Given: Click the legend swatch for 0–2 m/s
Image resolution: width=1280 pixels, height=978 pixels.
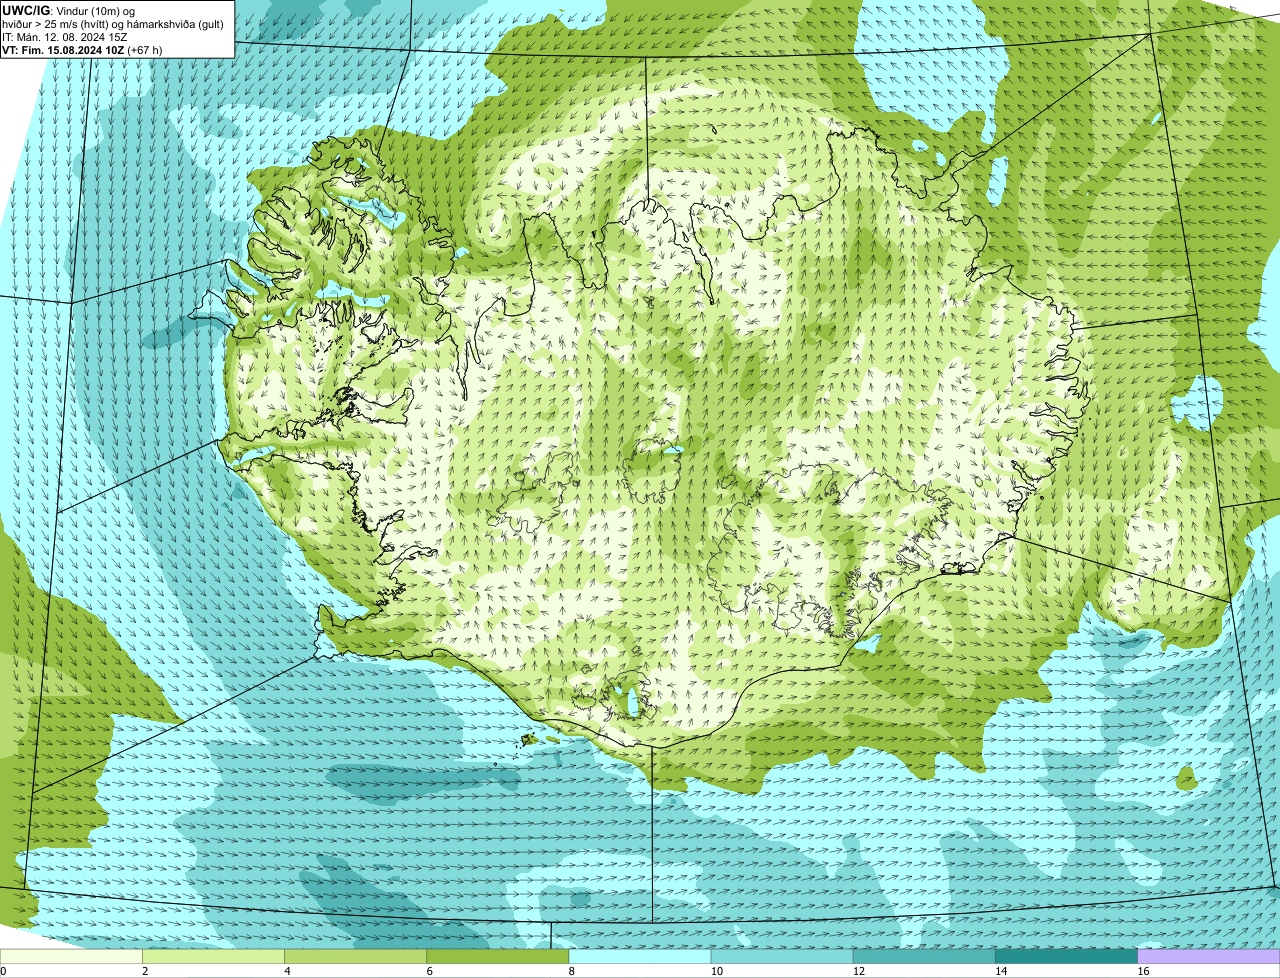Looking at the screenshot, I should point(72,957).
